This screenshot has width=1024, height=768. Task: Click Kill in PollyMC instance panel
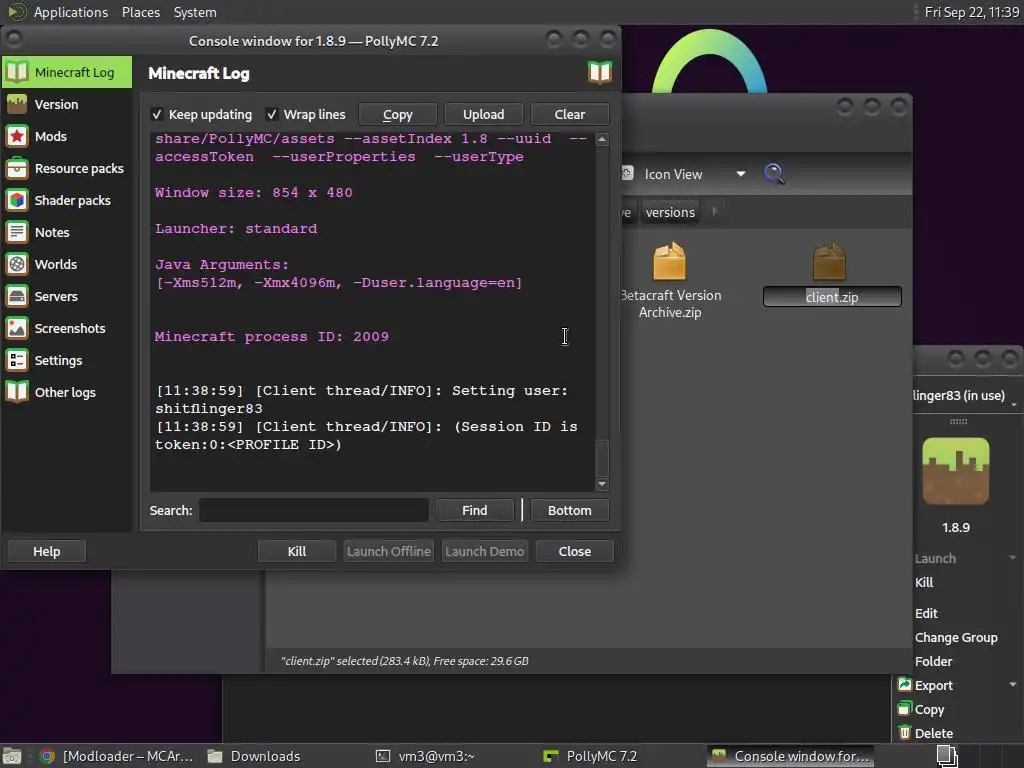point(924,583)
